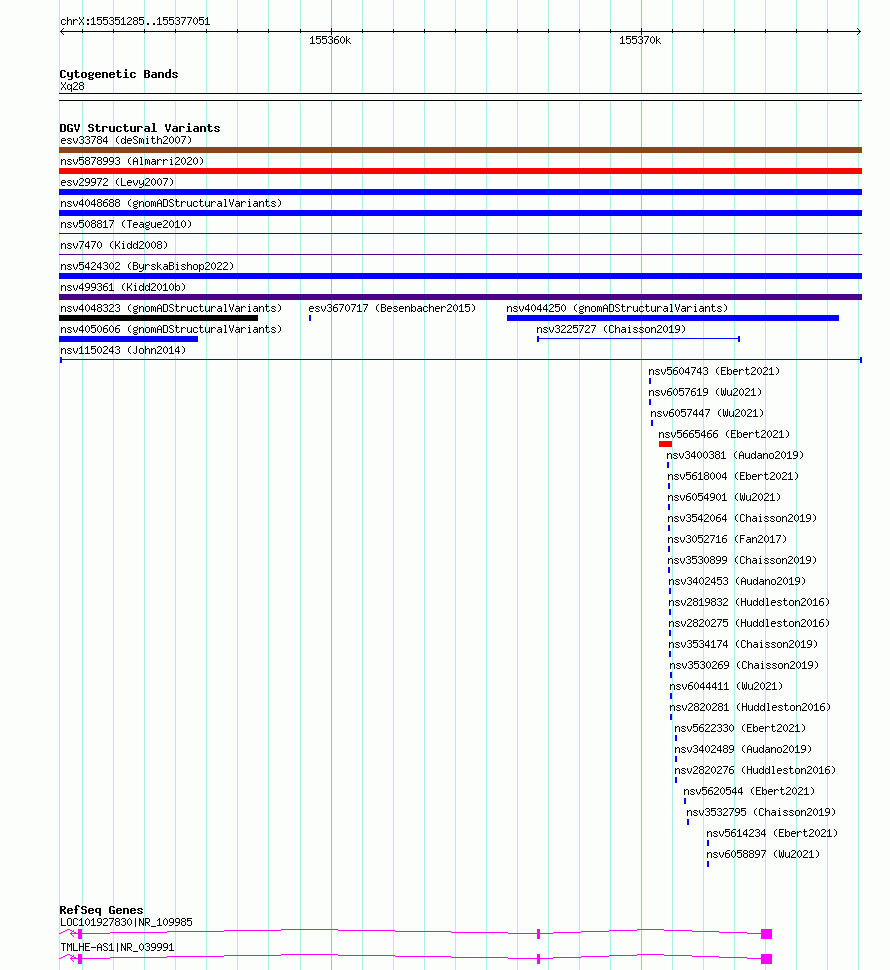Click the small red nsv5665466 bar

(x=665, y=444)
